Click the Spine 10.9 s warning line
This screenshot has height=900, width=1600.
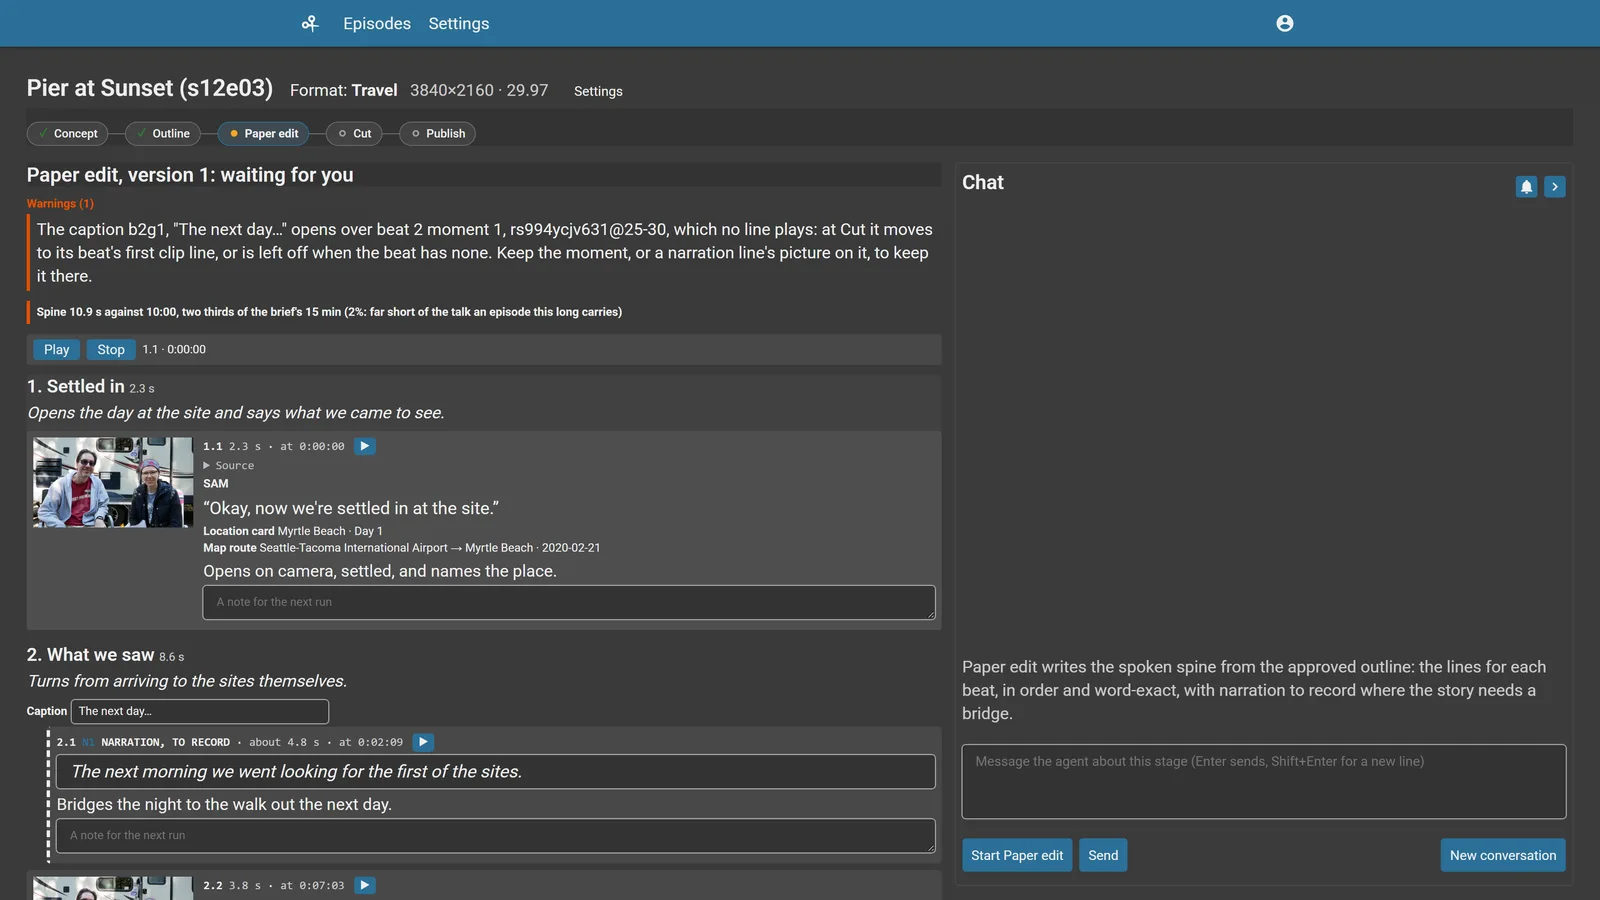(329, 312)
